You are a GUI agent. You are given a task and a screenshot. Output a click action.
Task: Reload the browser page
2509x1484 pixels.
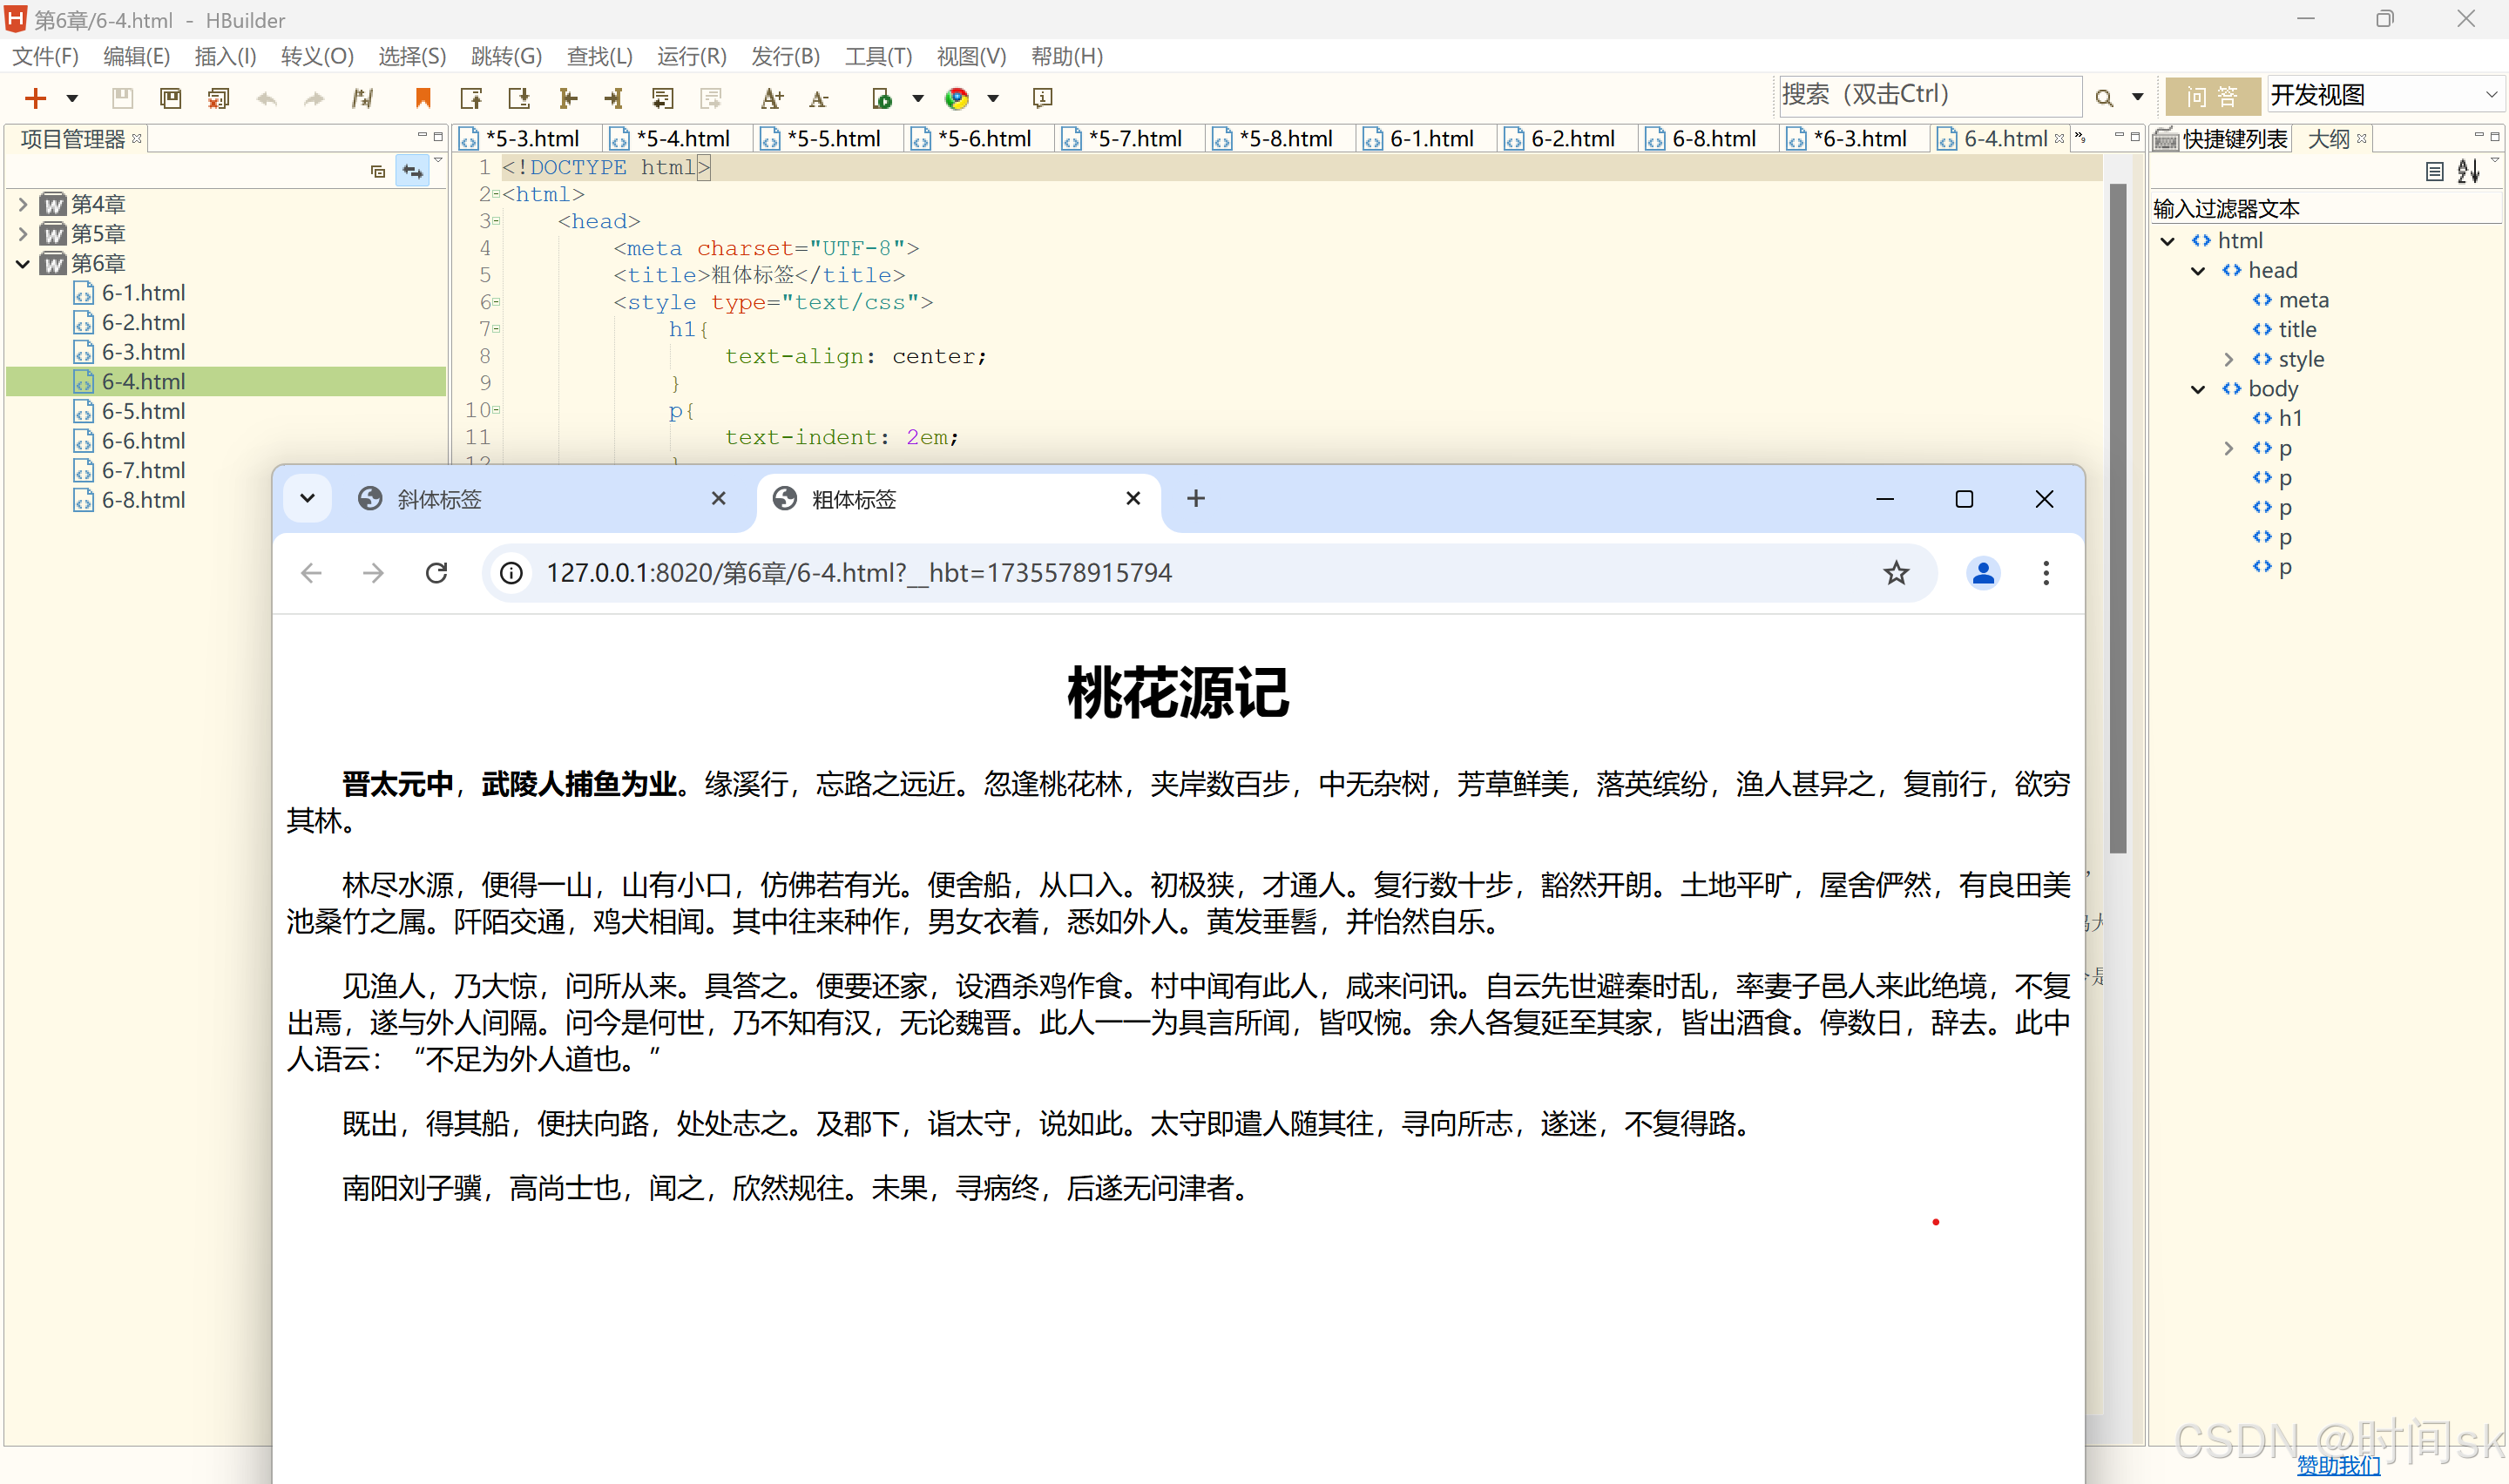coord(436,573)
